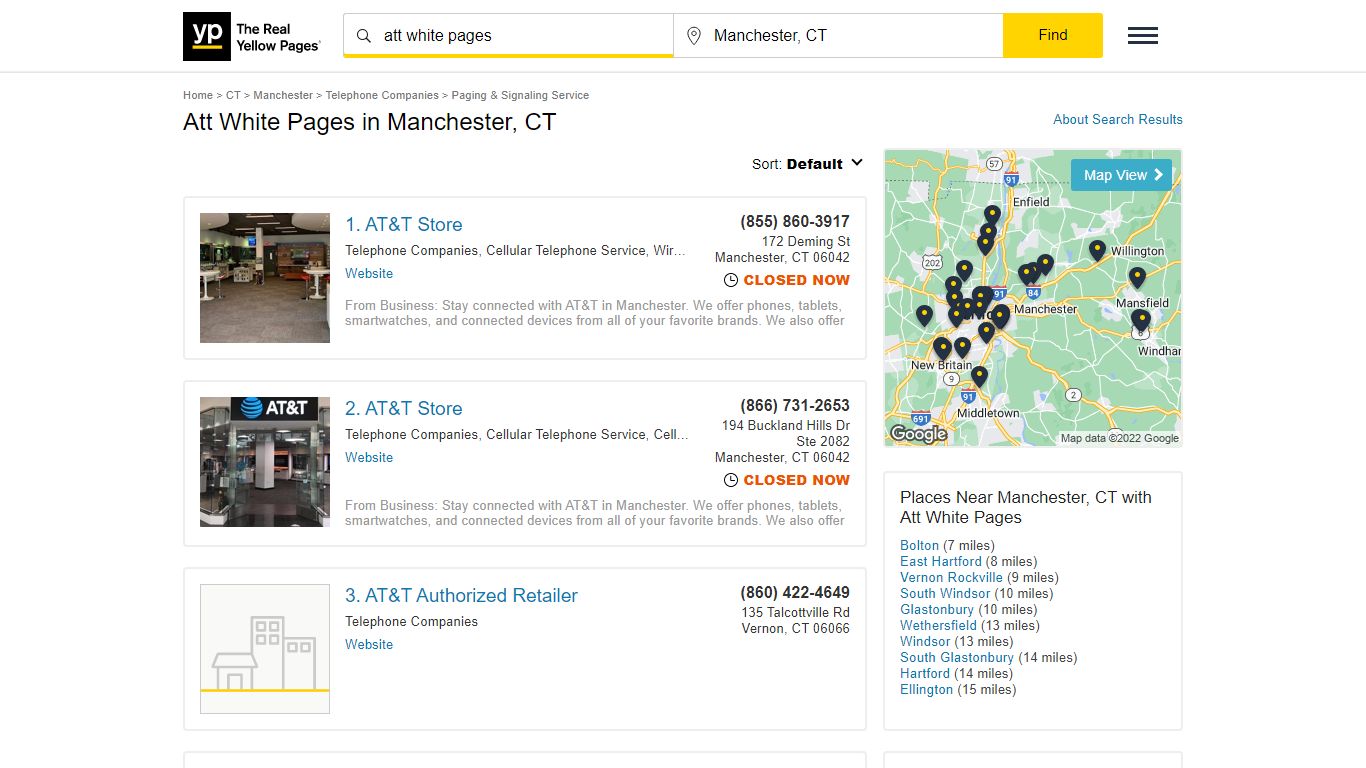
Task: Focus the Manchester, CT location field
Action: [x=838, y=36]
